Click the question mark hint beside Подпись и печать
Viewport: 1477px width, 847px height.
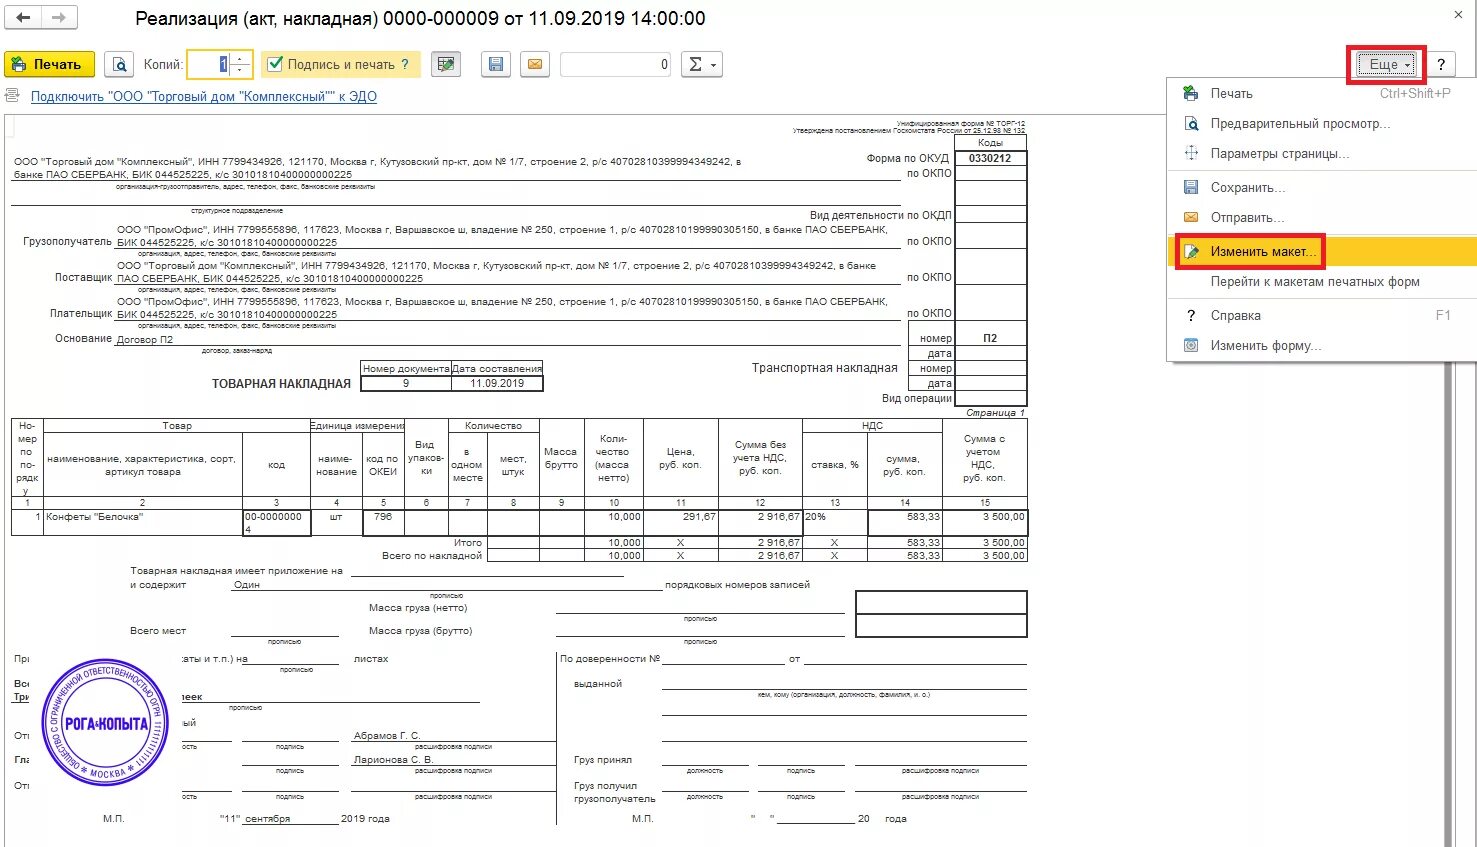click(405, 64)
